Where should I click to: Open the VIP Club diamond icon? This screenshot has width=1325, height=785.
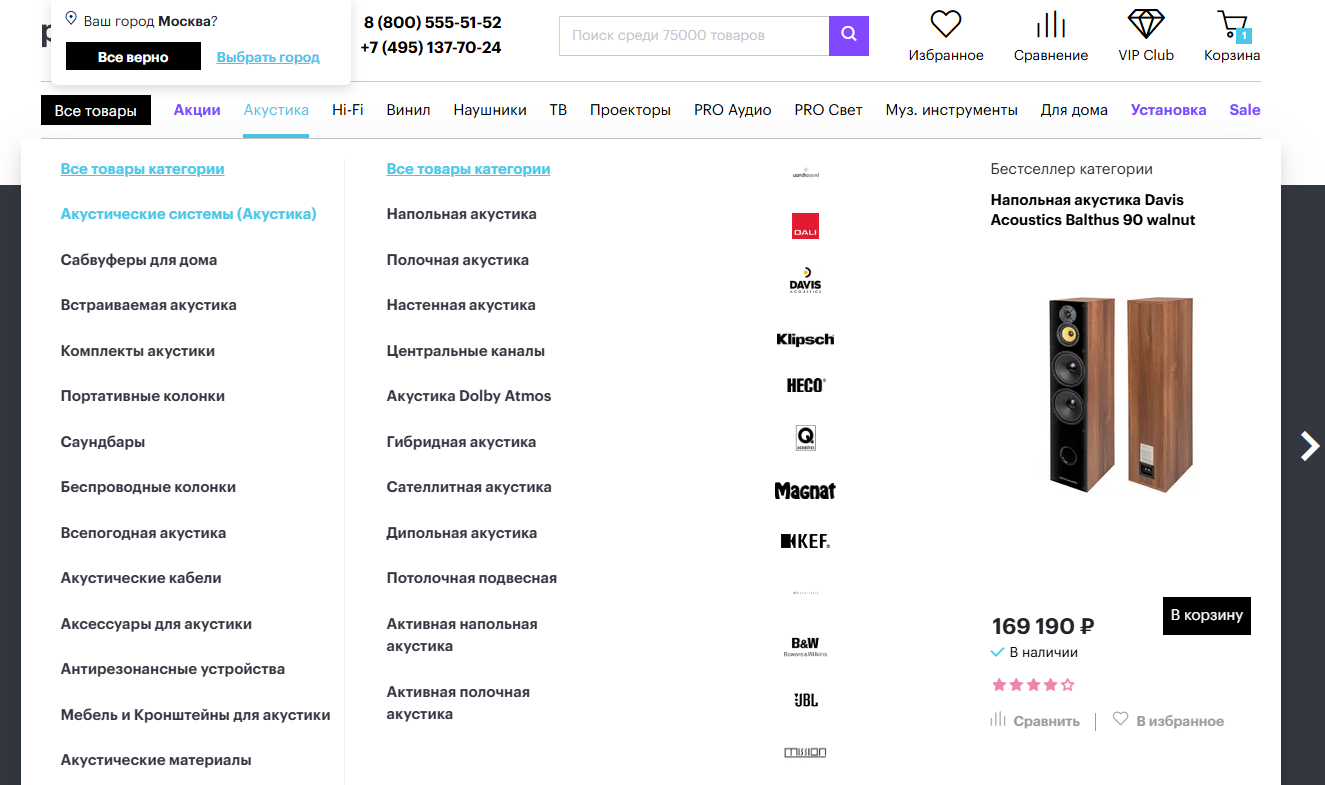(1146, 24)
